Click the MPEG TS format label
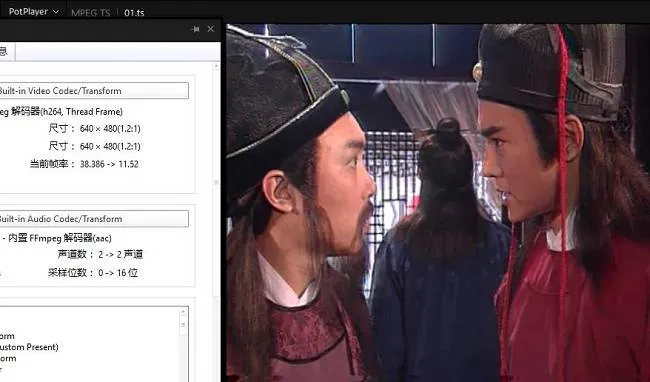 point(91,13)
